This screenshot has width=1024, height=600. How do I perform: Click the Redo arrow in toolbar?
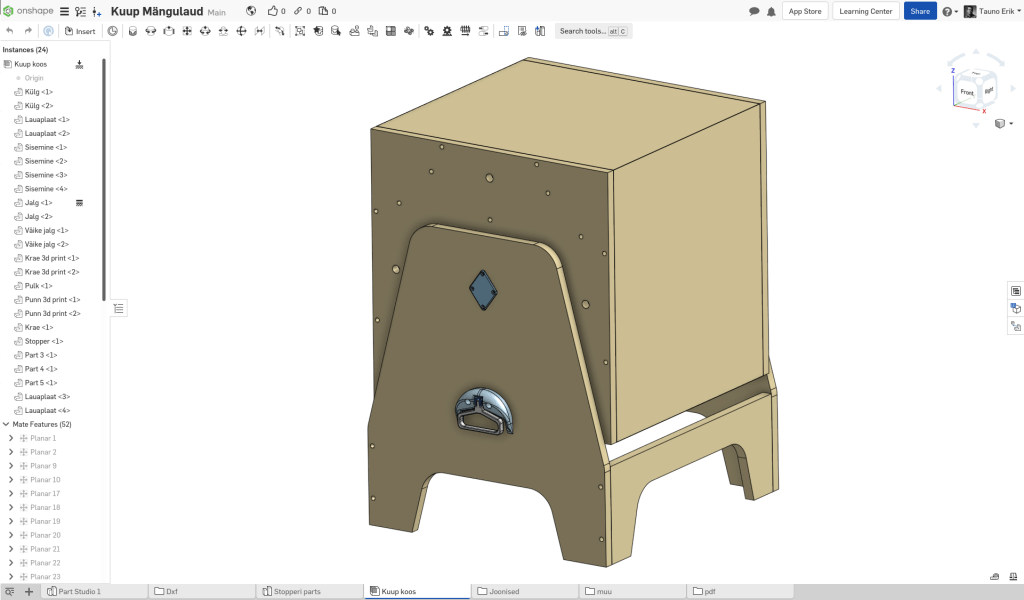28,31
